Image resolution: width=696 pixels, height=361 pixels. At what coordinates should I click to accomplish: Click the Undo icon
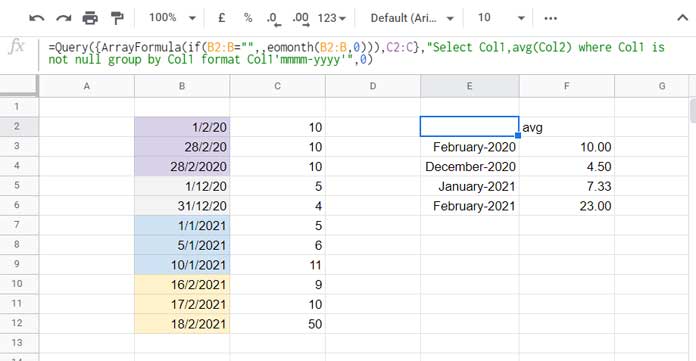pyautogui.click(x=36, y=18)
